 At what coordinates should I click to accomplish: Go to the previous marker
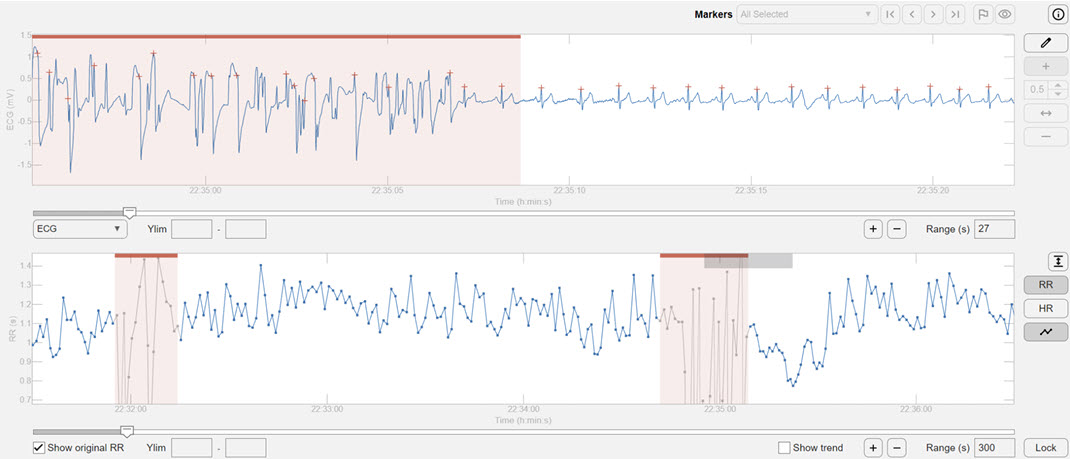[912, 14]
